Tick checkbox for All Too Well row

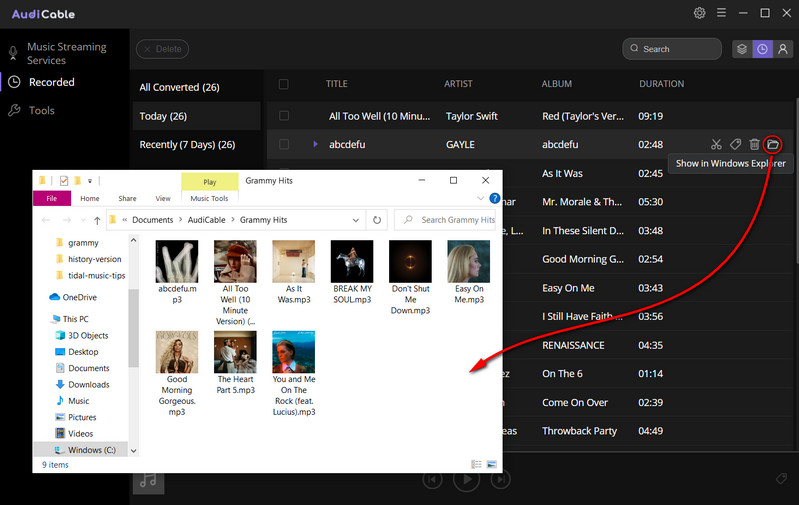click(284, 116)
